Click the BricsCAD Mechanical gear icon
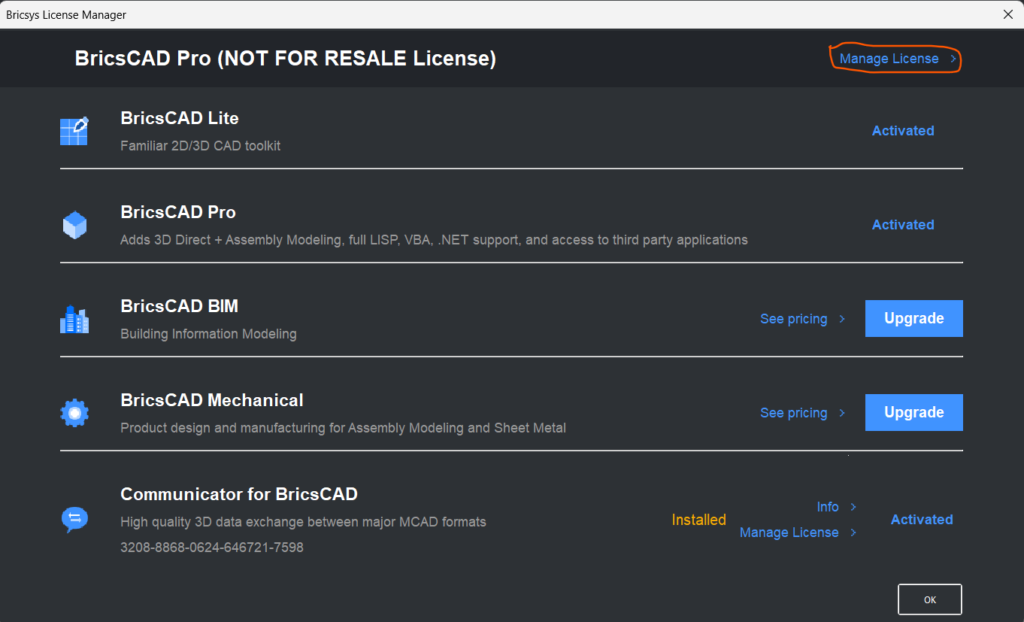 [74, 413]
